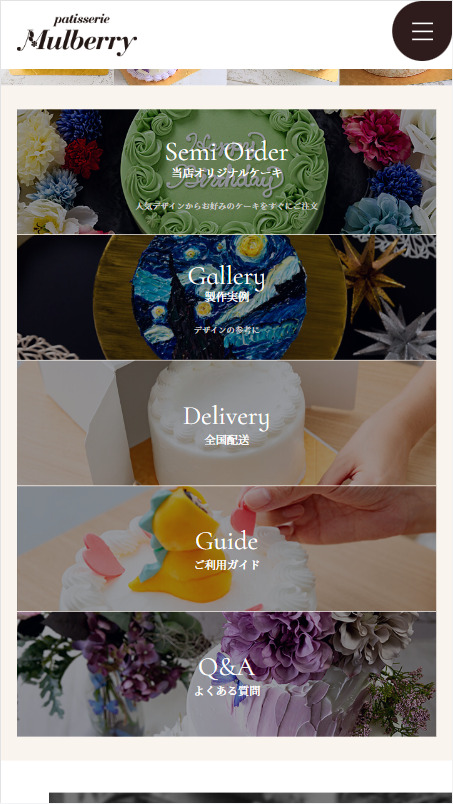This screenshot has height=804, width=453.
Task: Open the Guide heading
Action: click(226, 541)
